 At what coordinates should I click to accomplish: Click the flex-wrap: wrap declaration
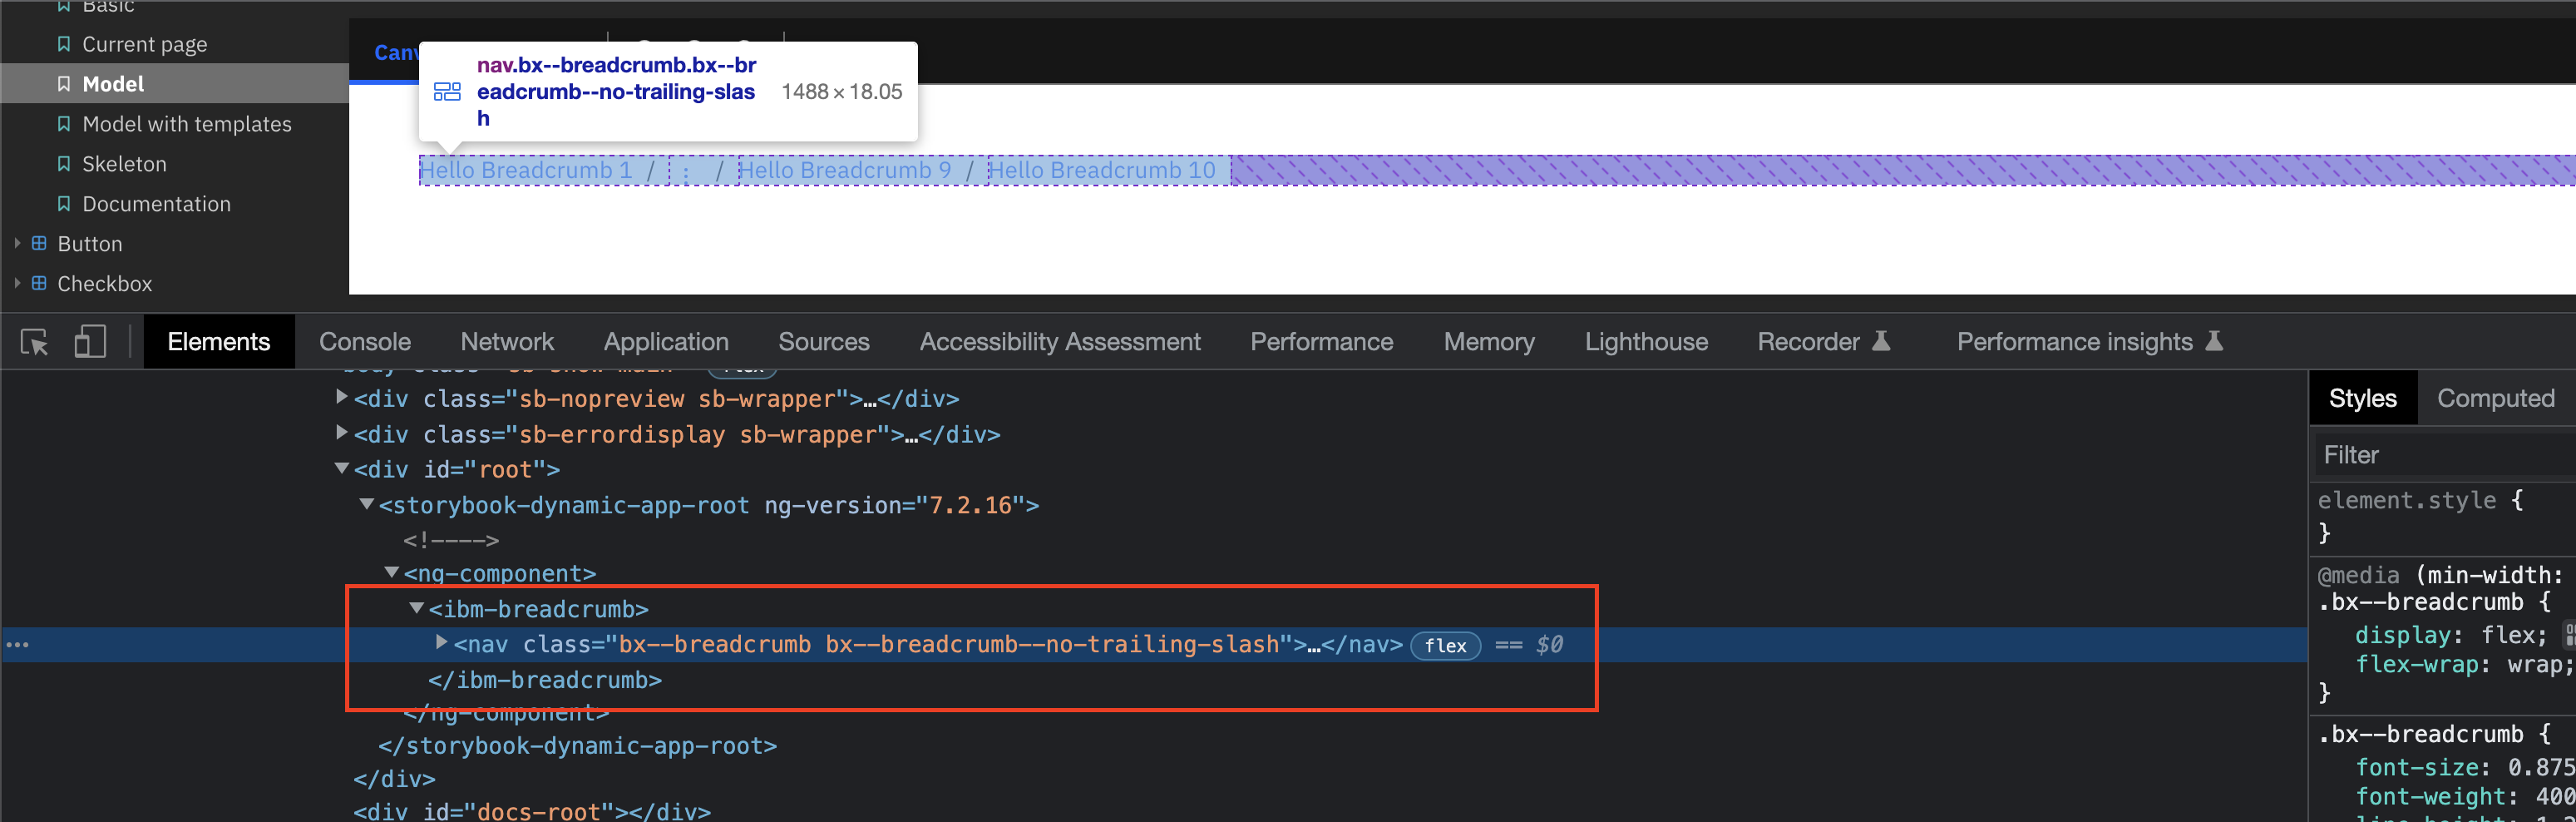coord(2464,665)
